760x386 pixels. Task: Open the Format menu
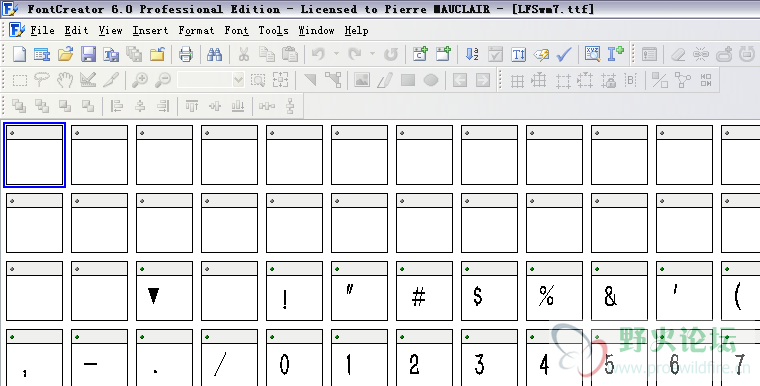click(x=196, y=31)
